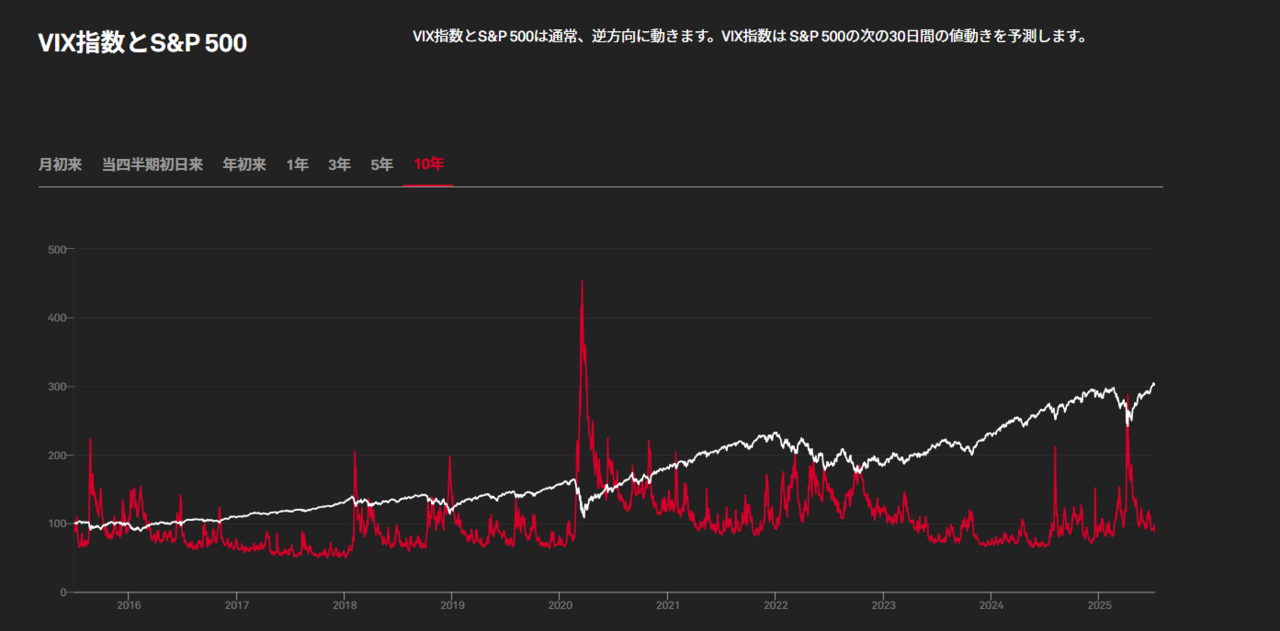Click the 2018 label on the x-axis

(x=344, y=605)
